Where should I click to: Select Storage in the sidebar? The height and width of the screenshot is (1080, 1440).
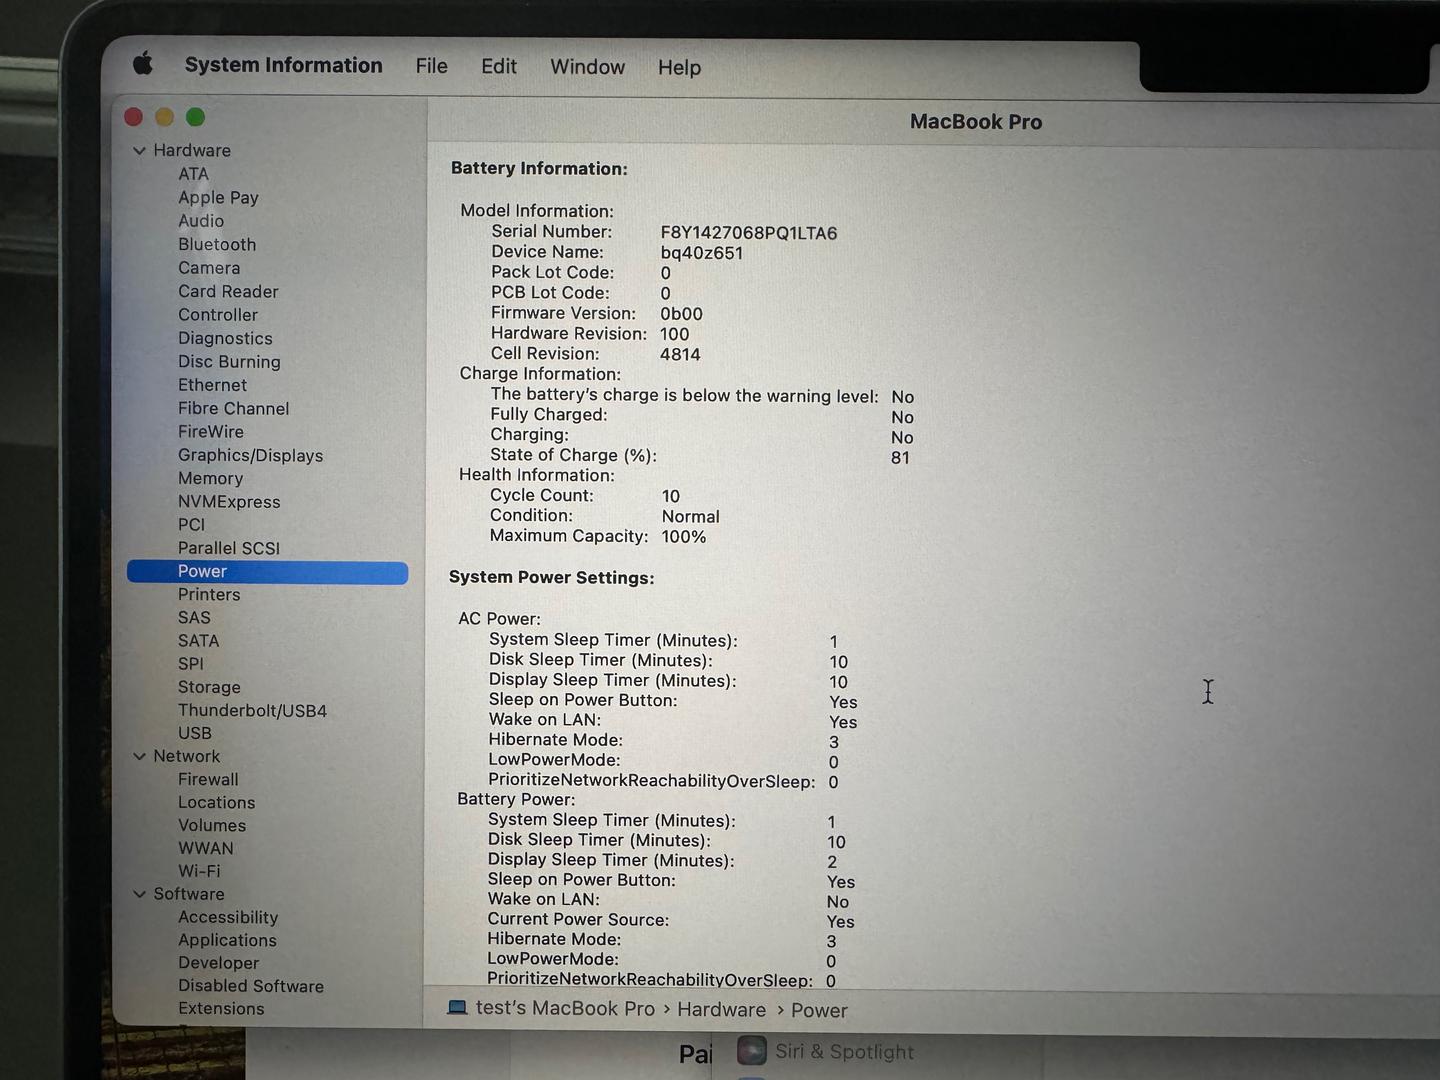[x=209, y=687]
